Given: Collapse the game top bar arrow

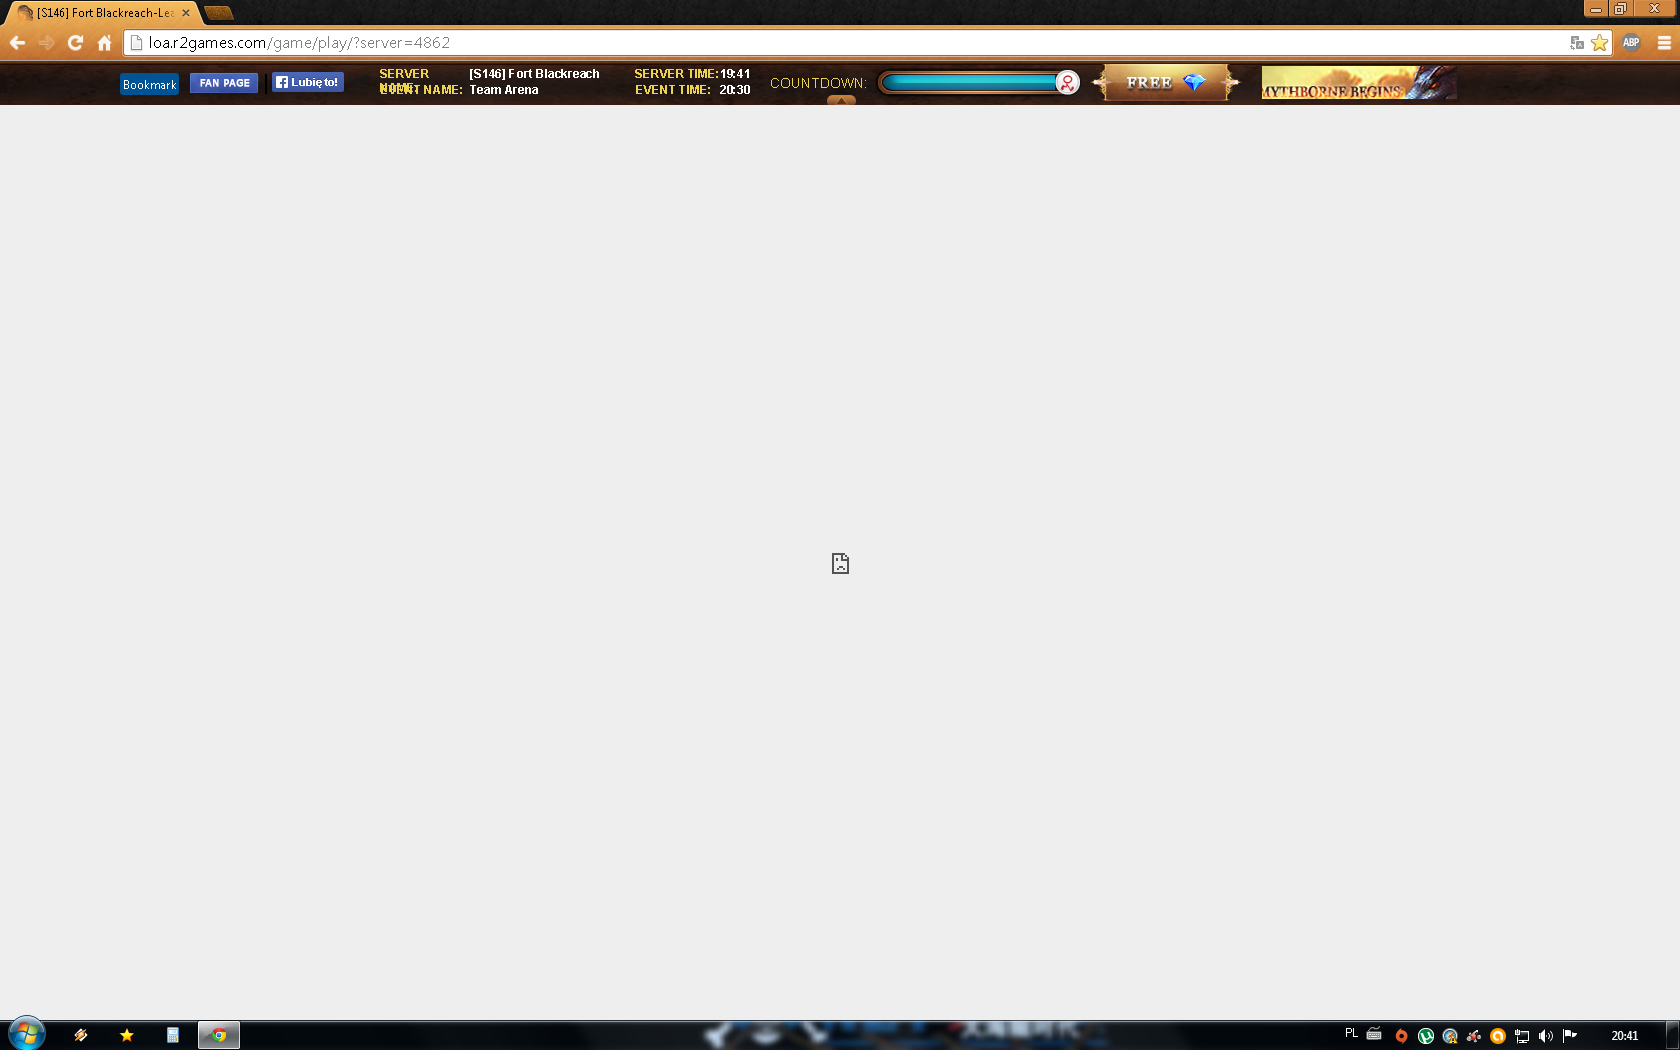Looking at the screenshot, I should (x=841, y=100).
